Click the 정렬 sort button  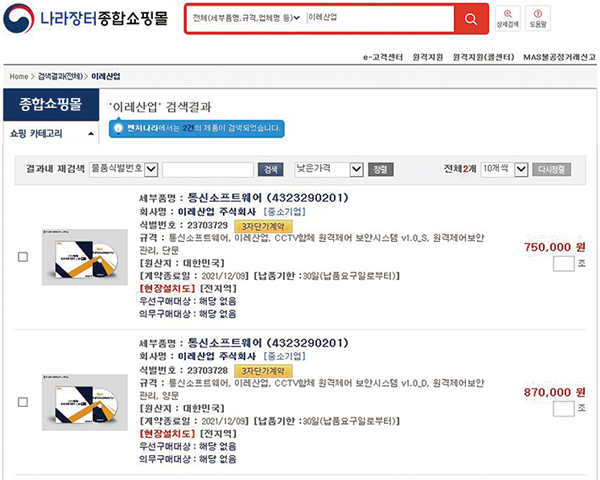(380, 170)
